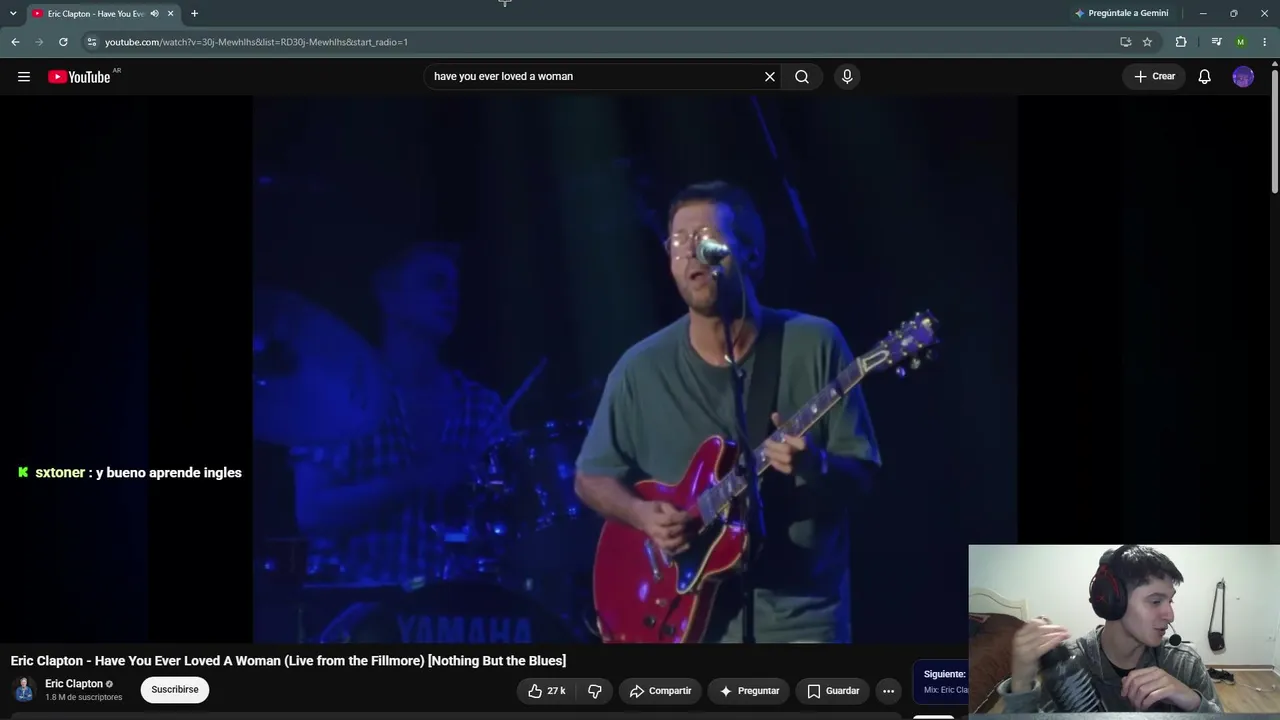This screenshot has width=1280, height=720.
Task: Open the YouTube account avatar menu
Action: (x=1243, y=77)
